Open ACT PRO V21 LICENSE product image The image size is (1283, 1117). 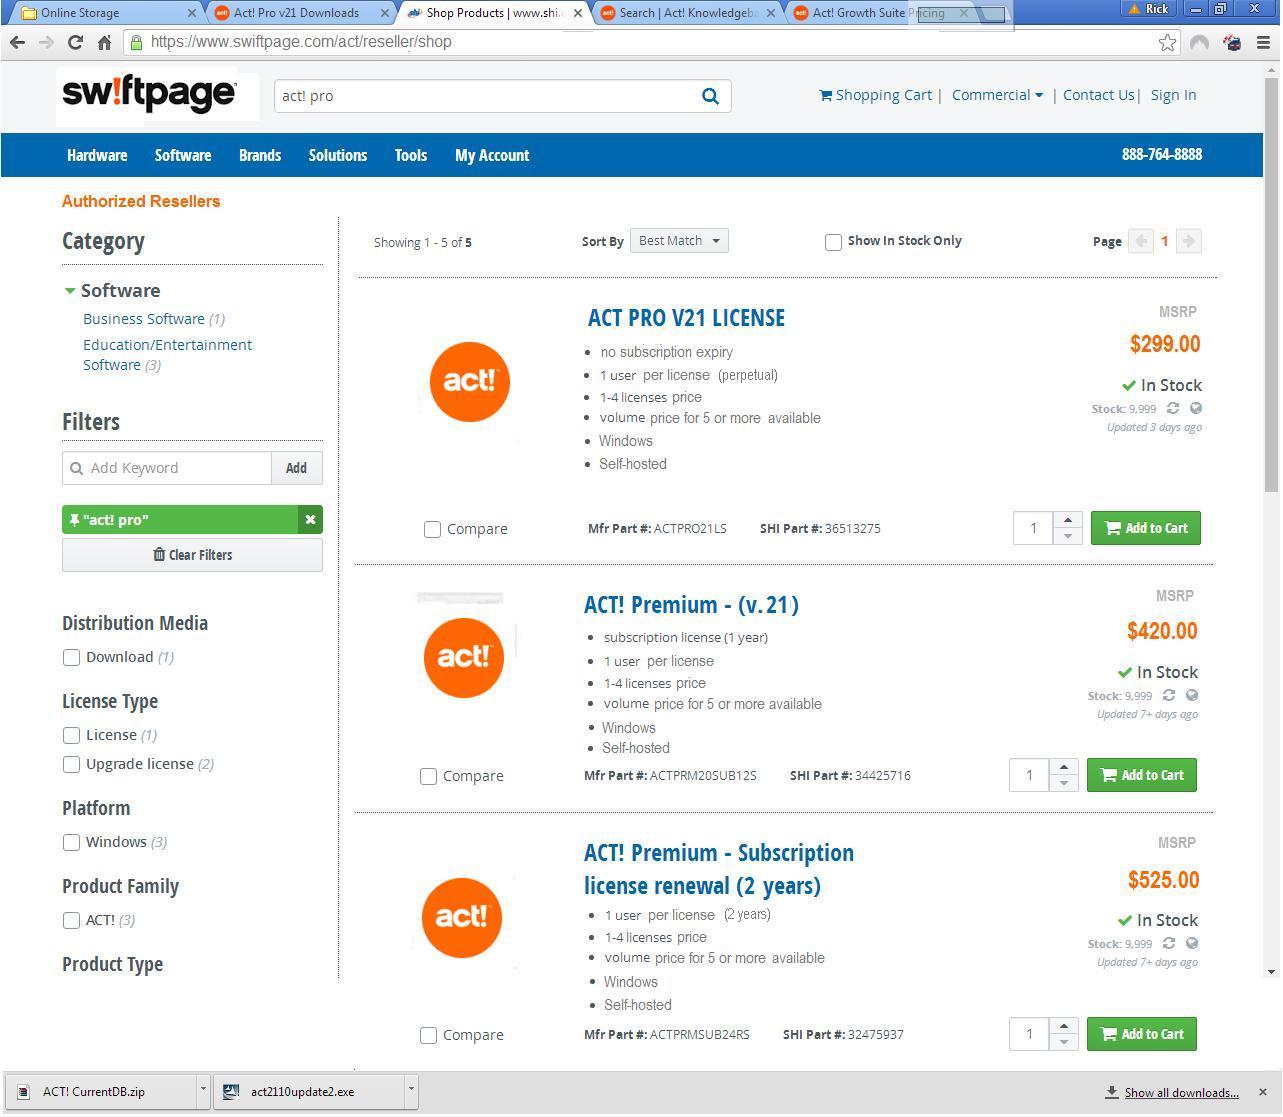[x=470, y=381]
